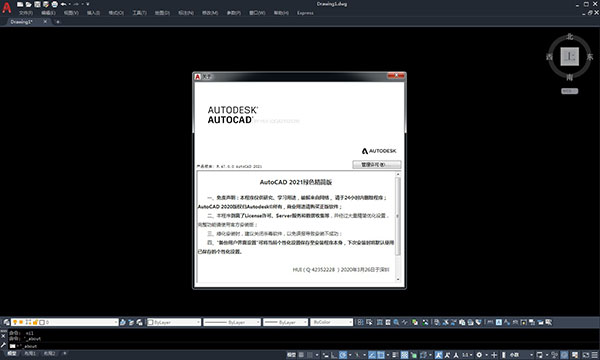Toggle ortho mode in status bar
Viewport: 600px width, 360px height.
click(335, 355)
